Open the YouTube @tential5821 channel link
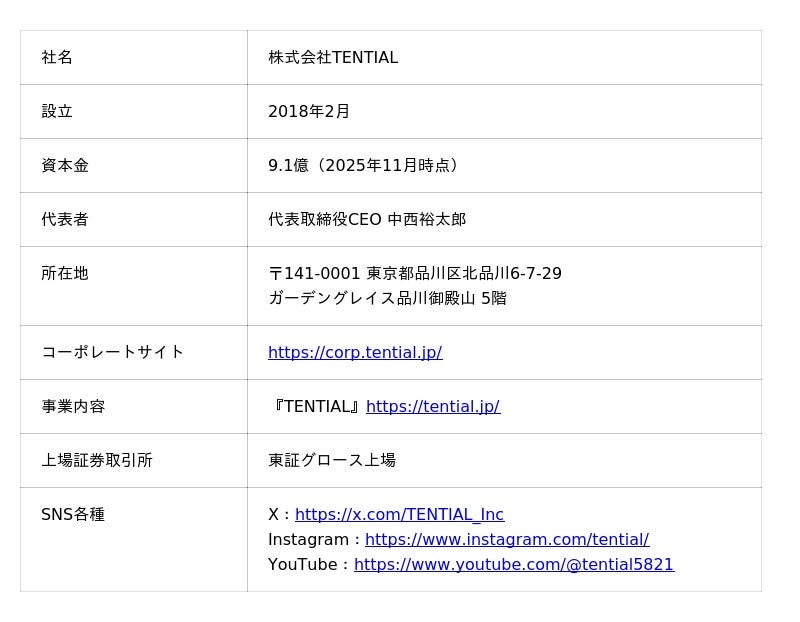Viewport: 800px width, 622px height. (x=514, y=564)
